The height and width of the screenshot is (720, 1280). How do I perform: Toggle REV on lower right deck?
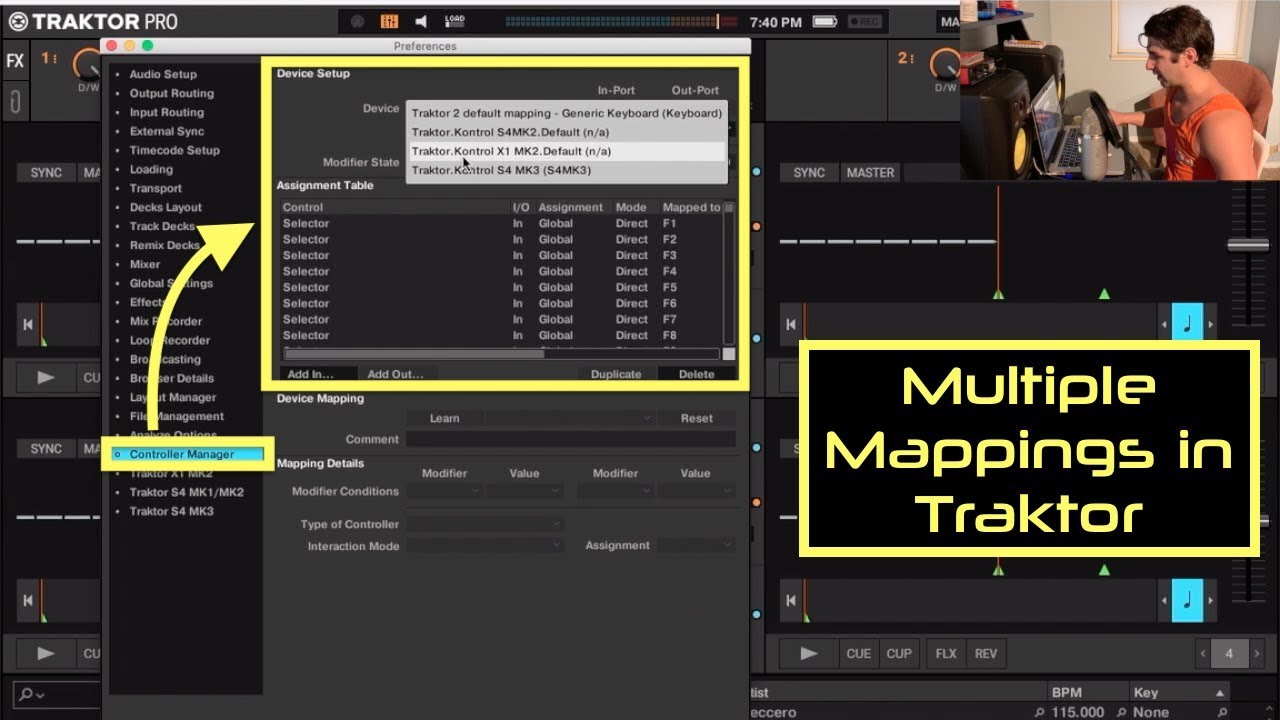(986, 654)
